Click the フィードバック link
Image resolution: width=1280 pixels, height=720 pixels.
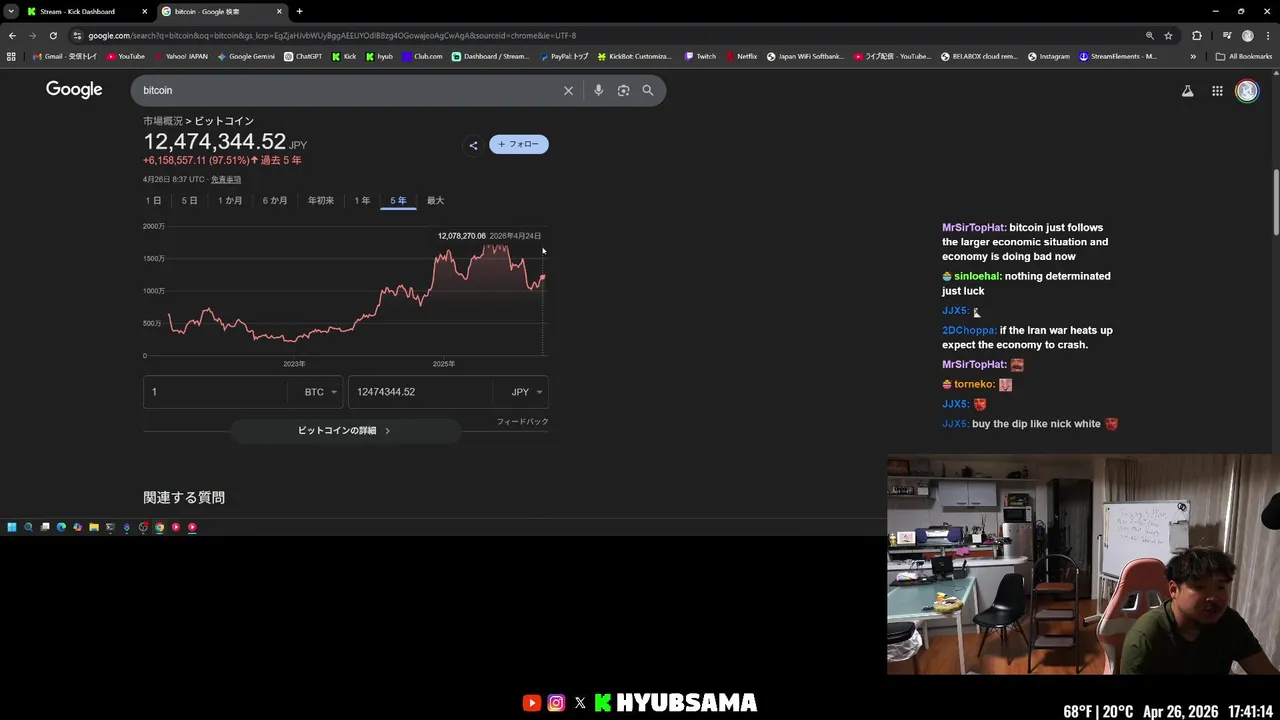(x=522, y=422)
